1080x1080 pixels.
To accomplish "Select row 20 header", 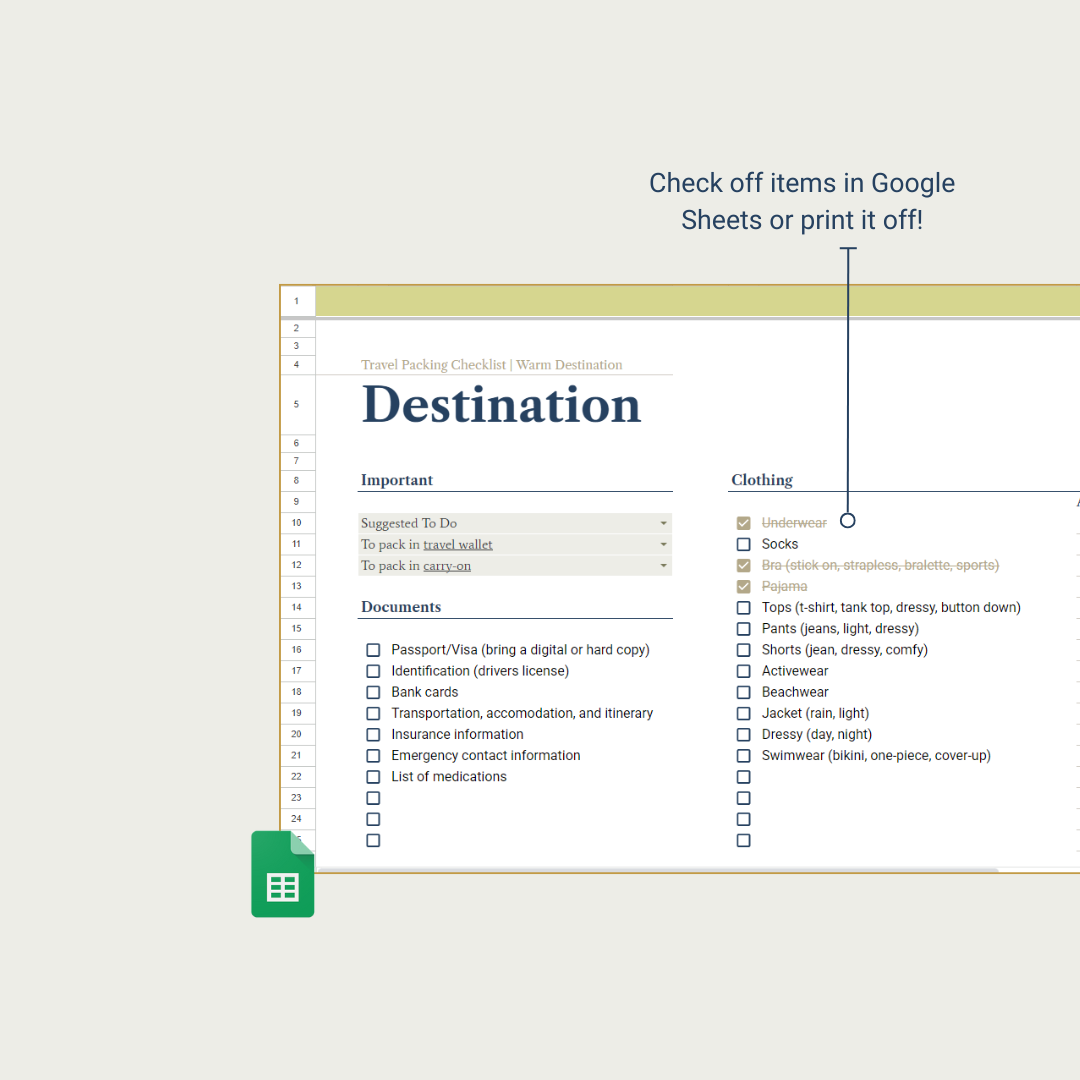I will click(297, 734).
